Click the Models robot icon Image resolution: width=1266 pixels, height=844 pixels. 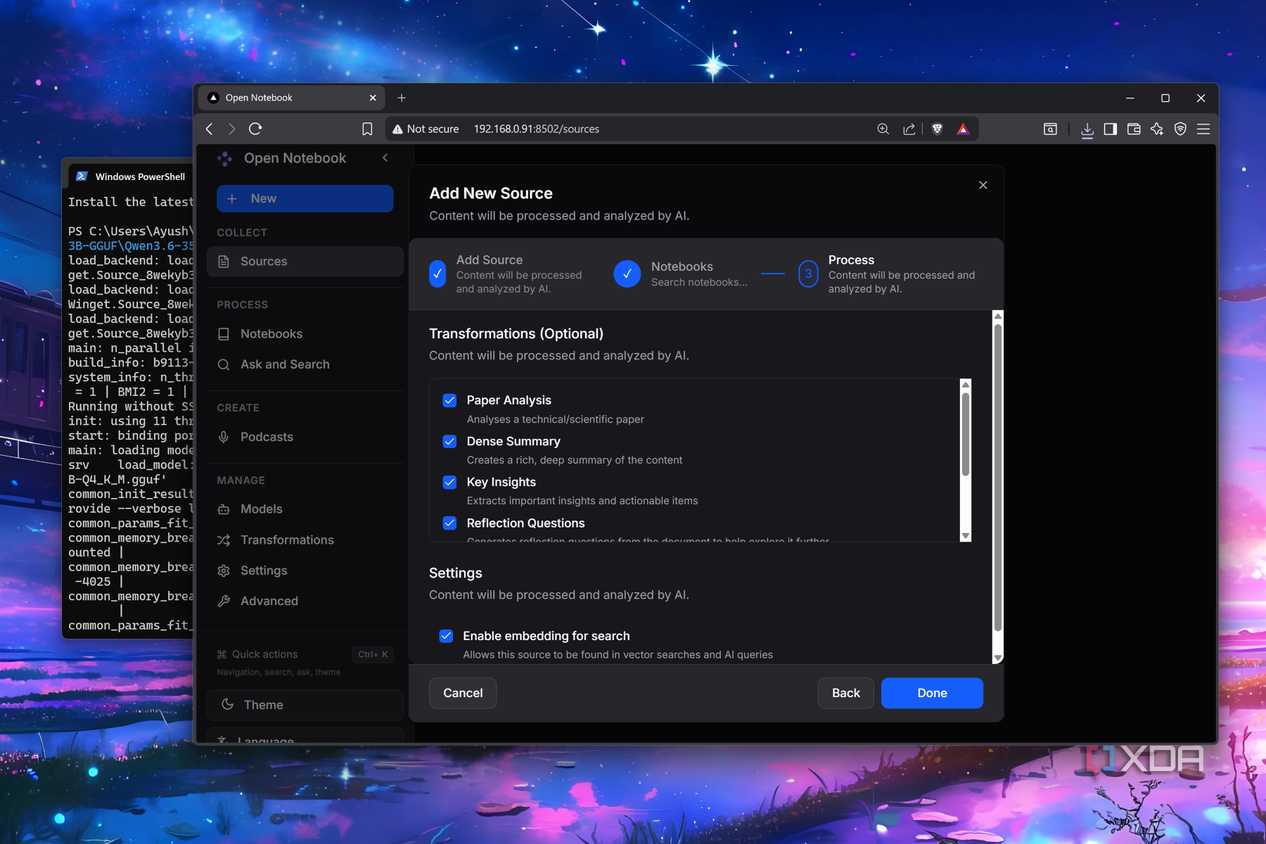coord(224,509)
